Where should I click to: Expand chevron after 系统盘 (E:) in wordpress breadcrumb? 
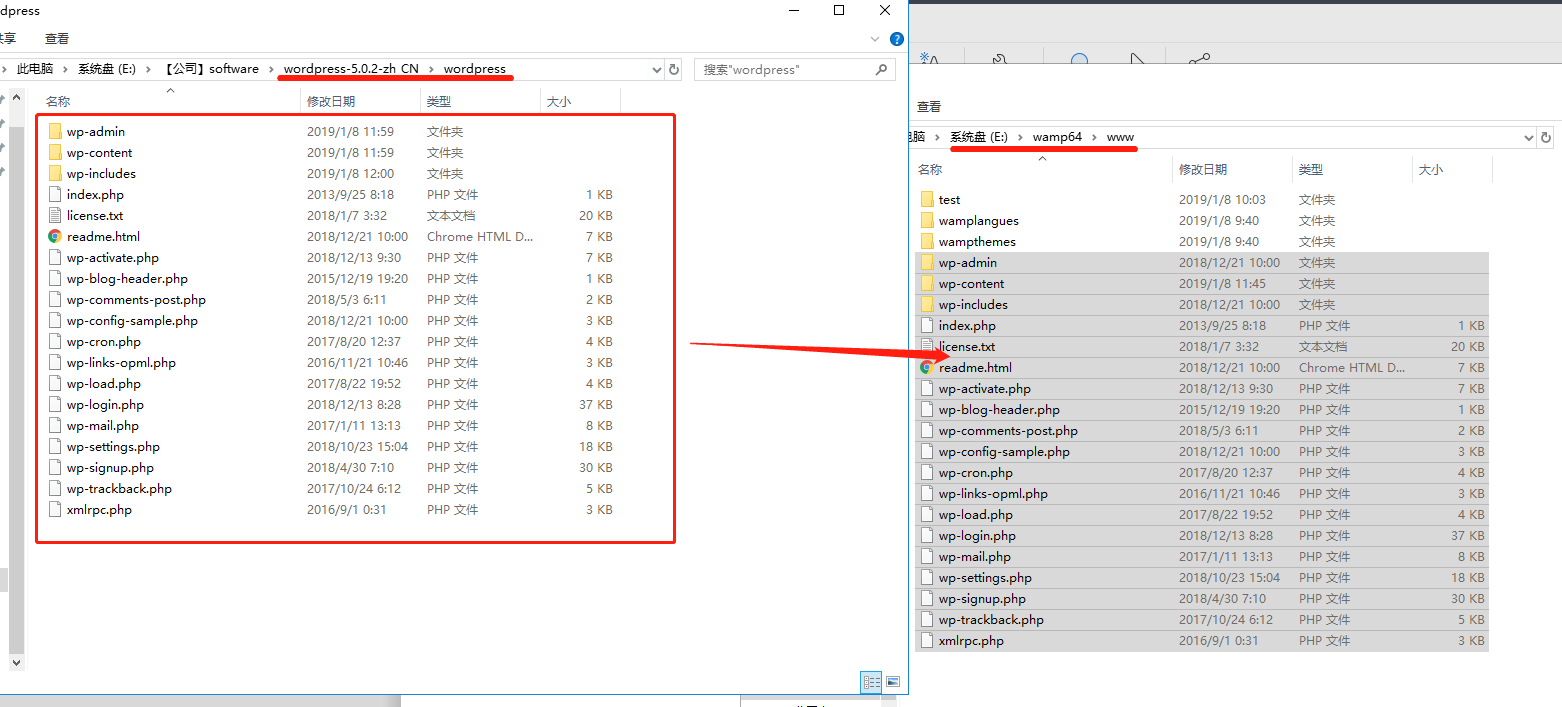click(x=148, y=69)
